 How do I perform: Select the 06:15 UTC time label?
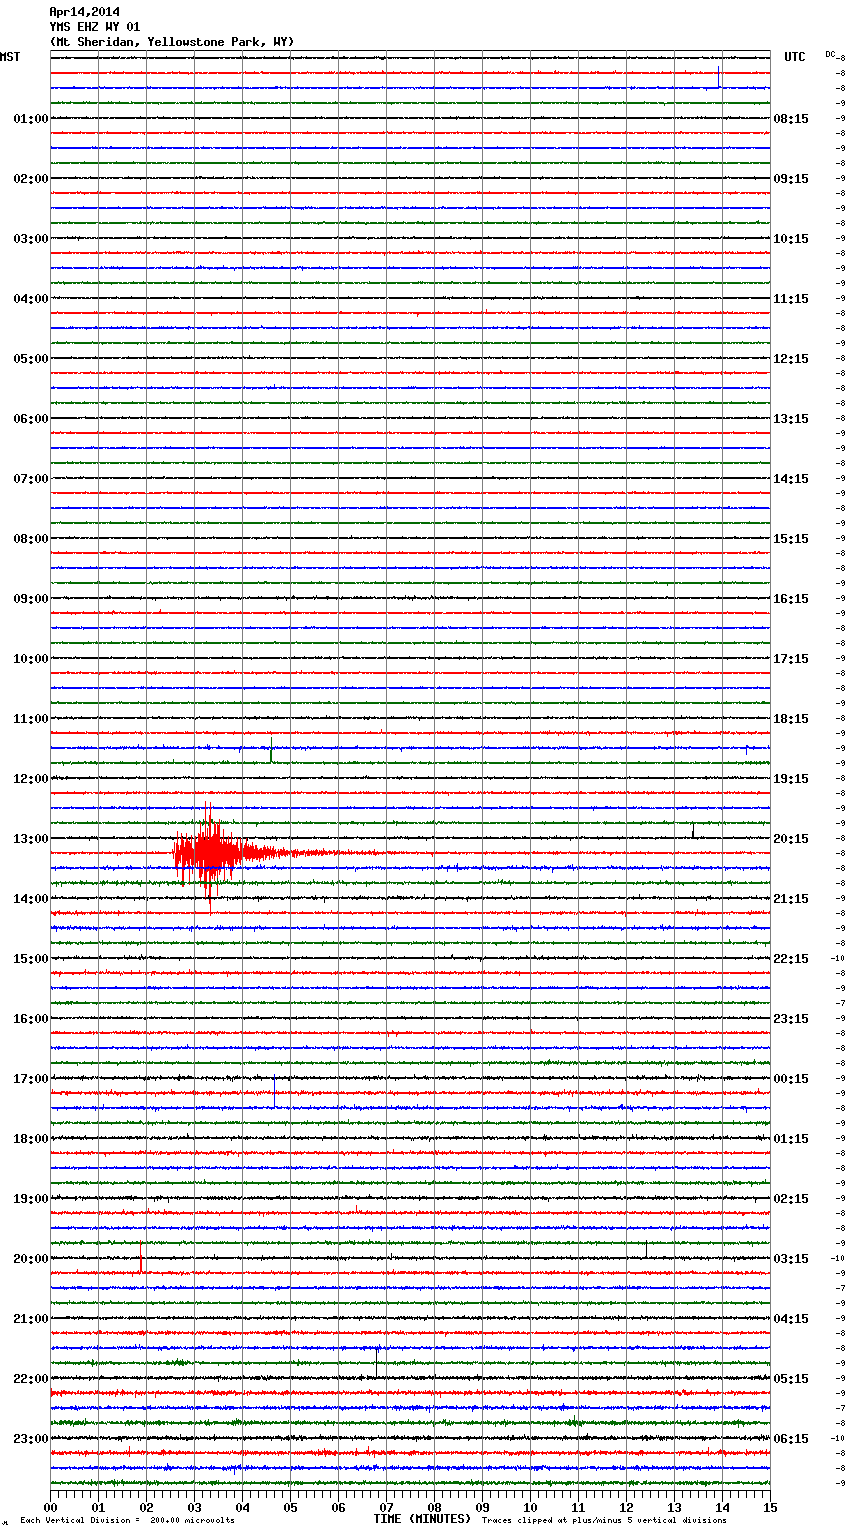(x=791, y=1439)
